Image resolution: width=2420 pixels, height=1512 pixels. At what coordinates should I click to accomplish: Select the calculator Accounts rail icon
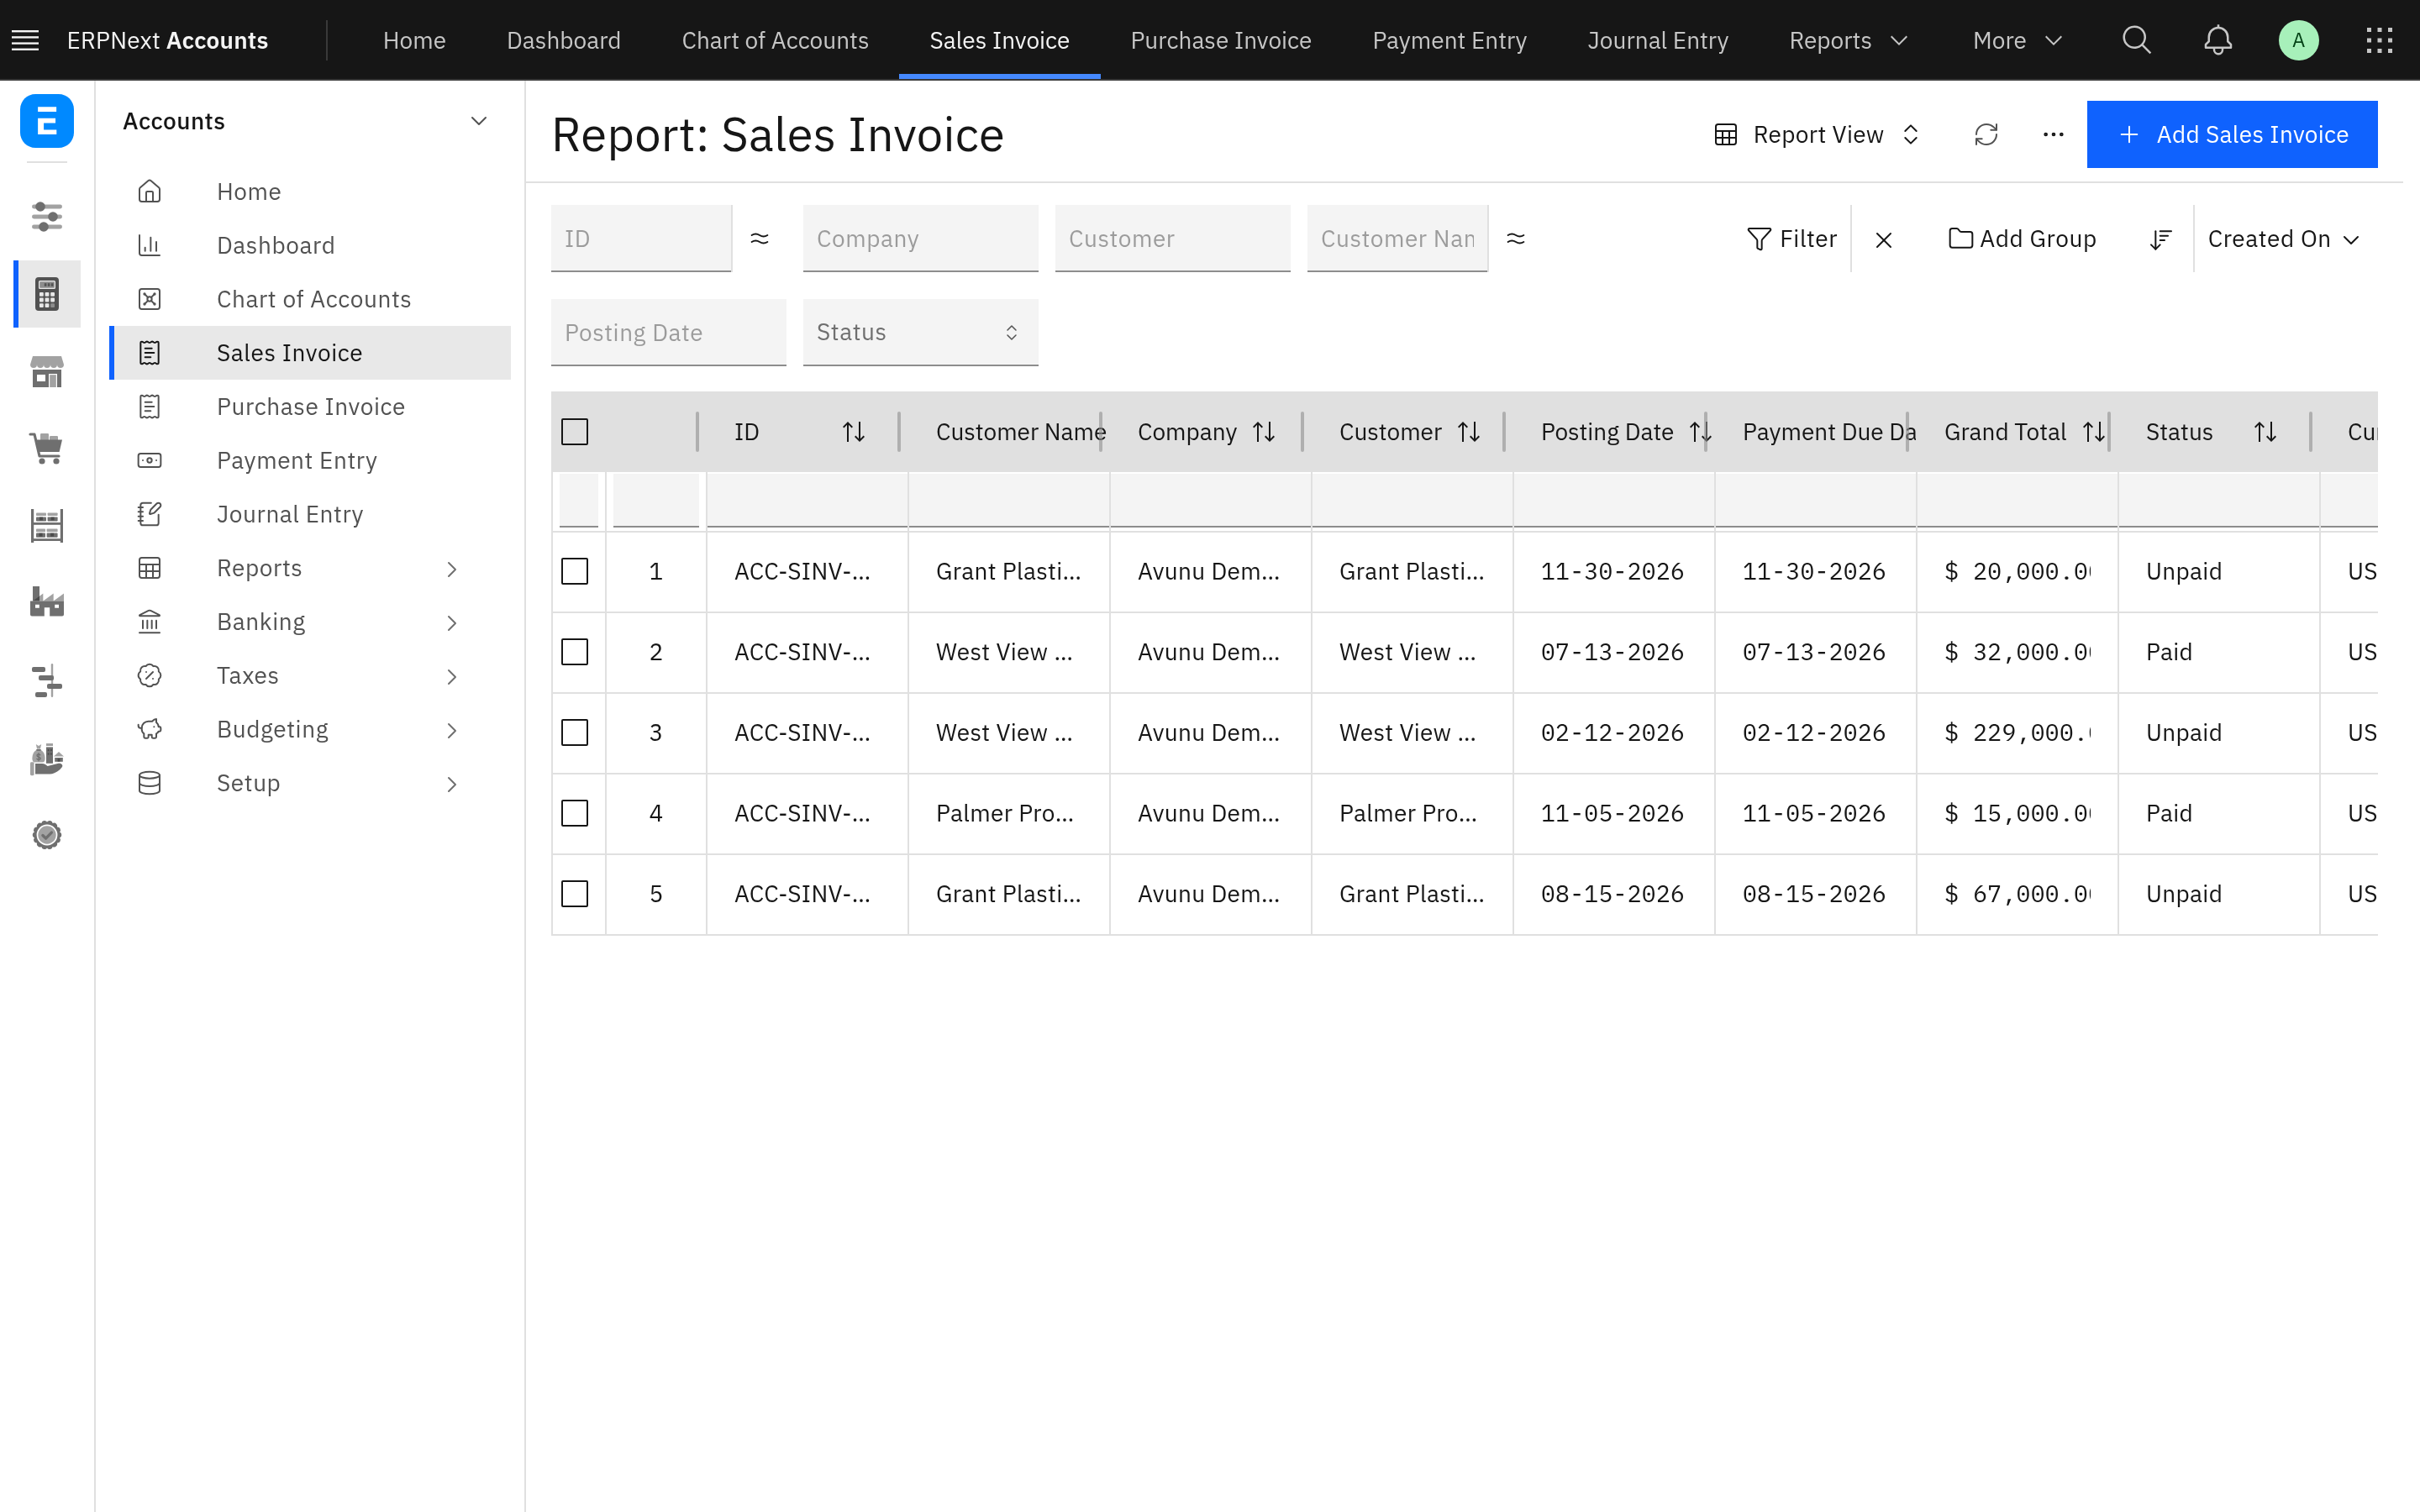[47, 294]
